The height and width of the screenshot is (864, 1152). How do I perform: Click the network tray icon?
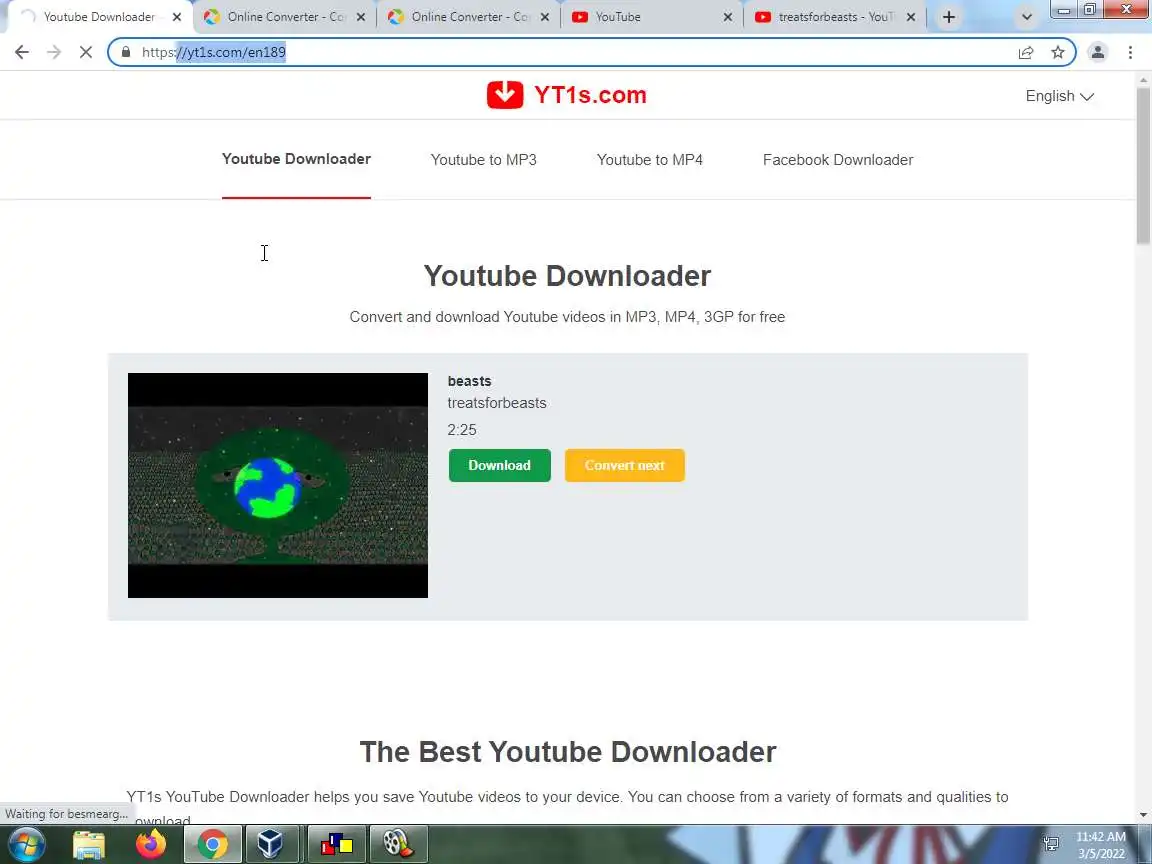tap(1051, 843)
